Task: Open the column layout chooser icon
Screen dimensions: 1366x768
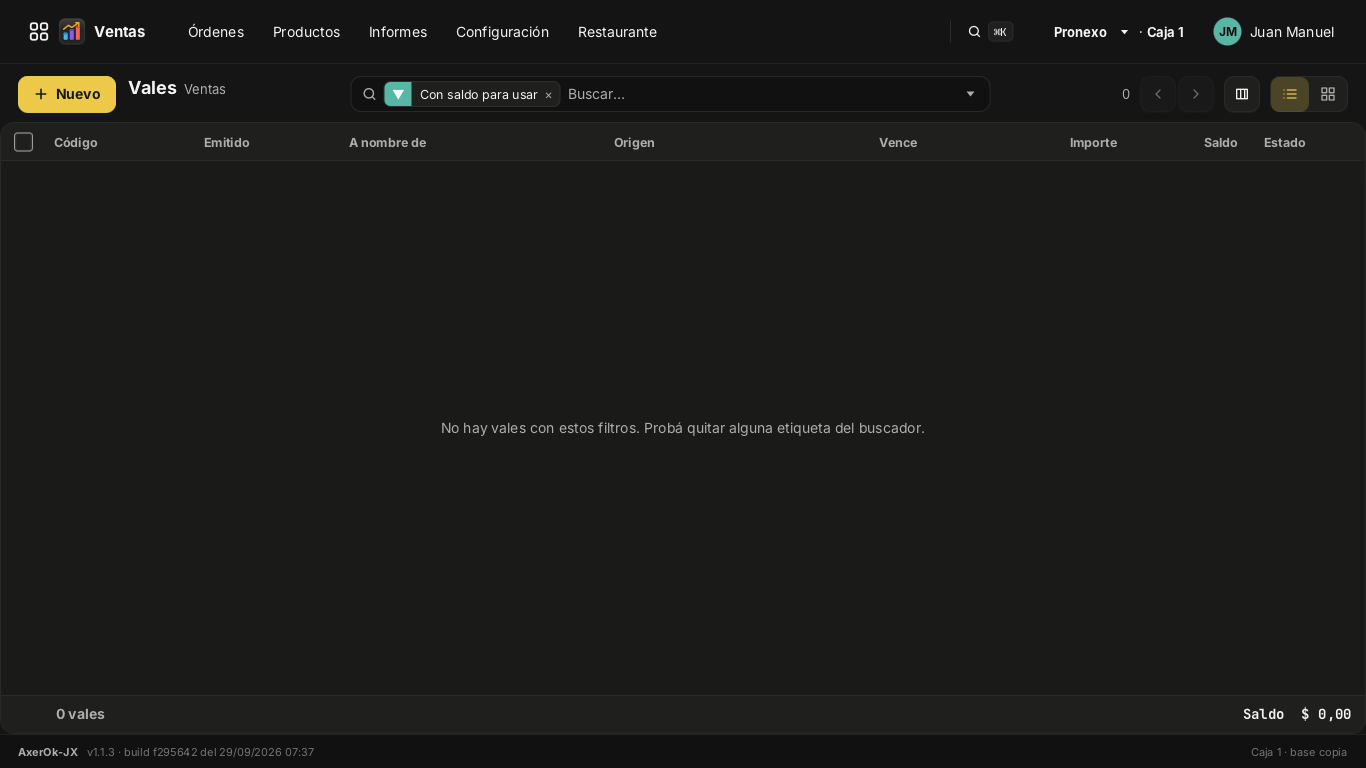Action: point(1242,94)
